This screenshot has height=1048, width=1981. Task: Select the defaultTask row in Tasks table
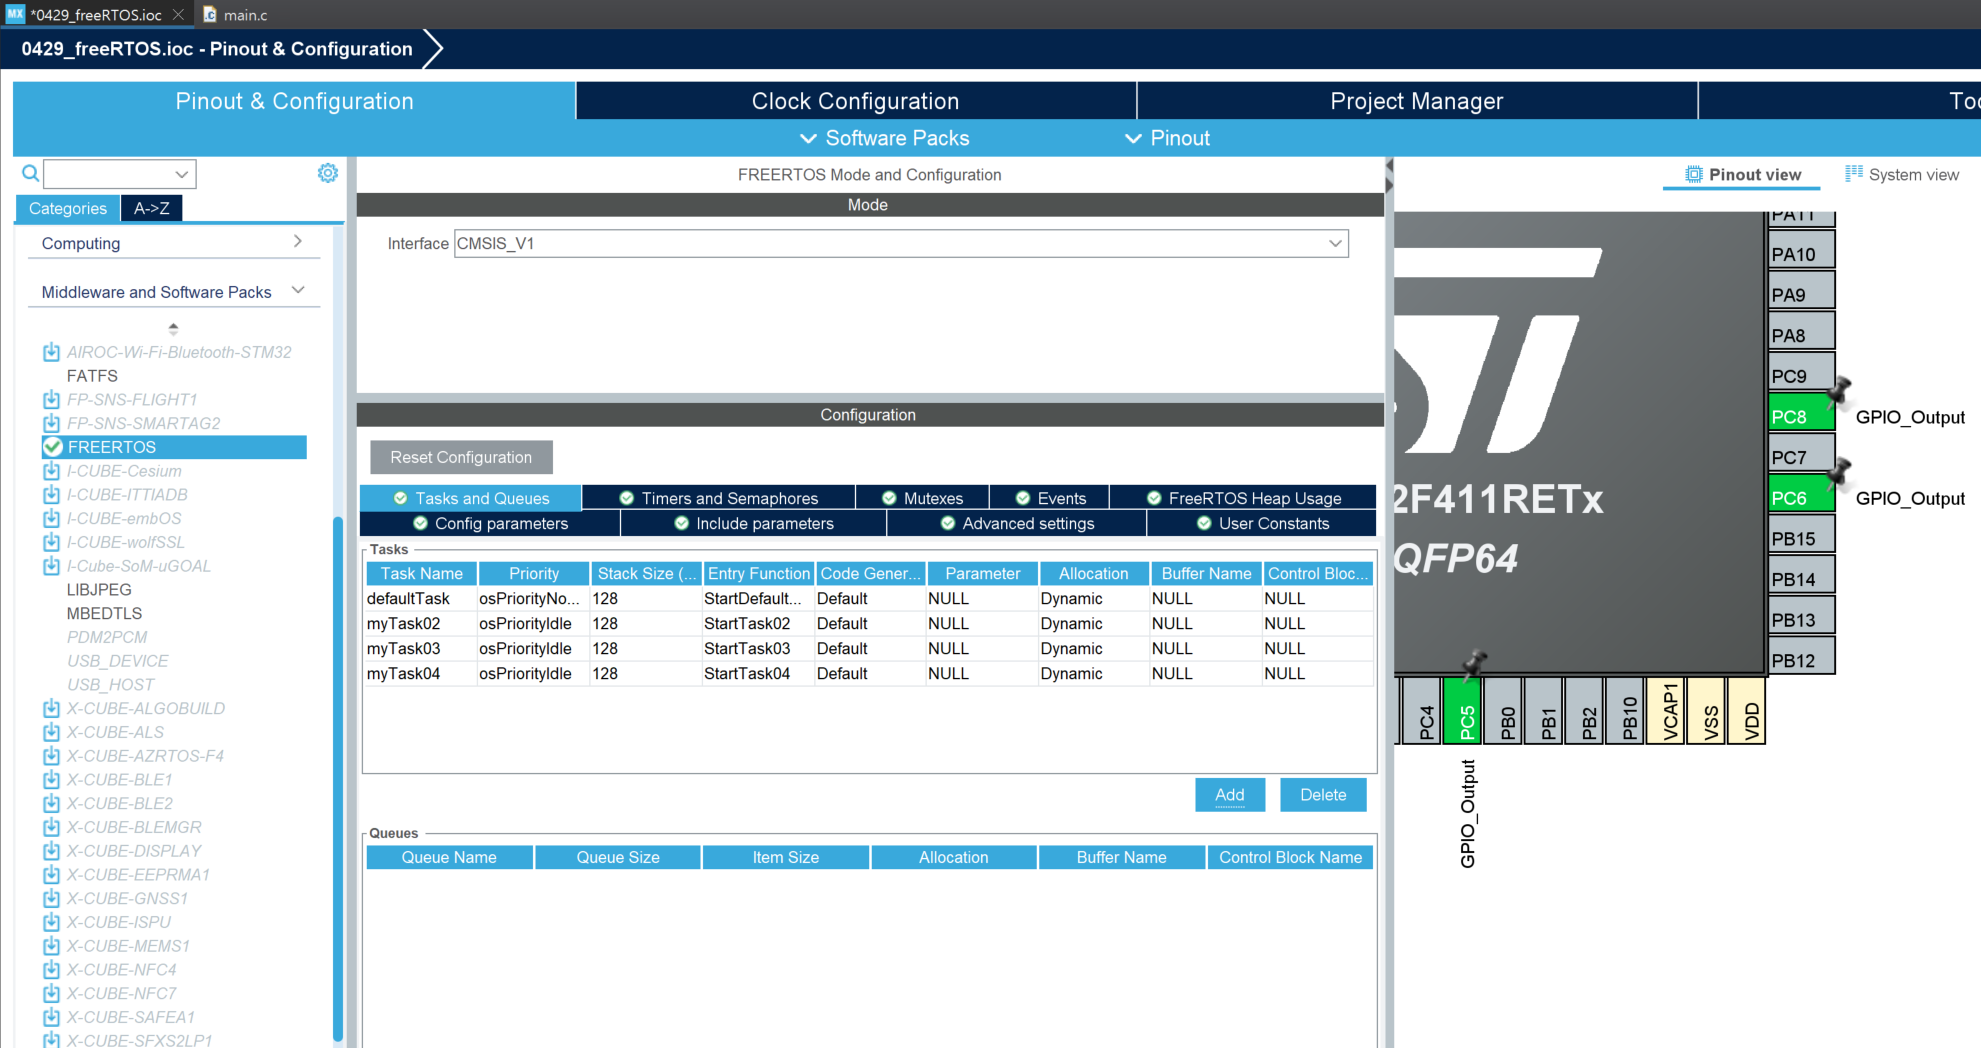868,598
